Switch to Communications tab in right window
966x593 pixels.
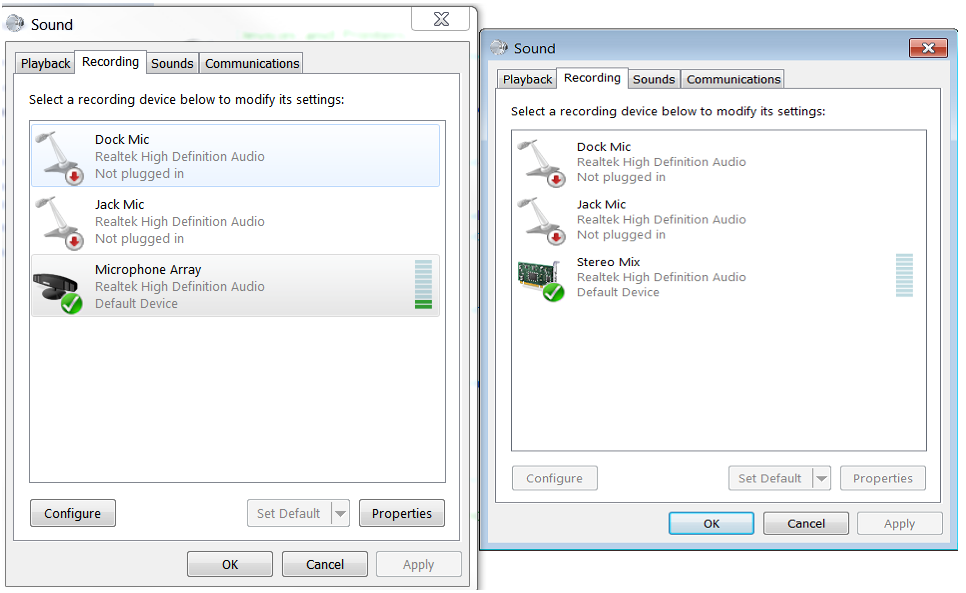coord(733,79)
